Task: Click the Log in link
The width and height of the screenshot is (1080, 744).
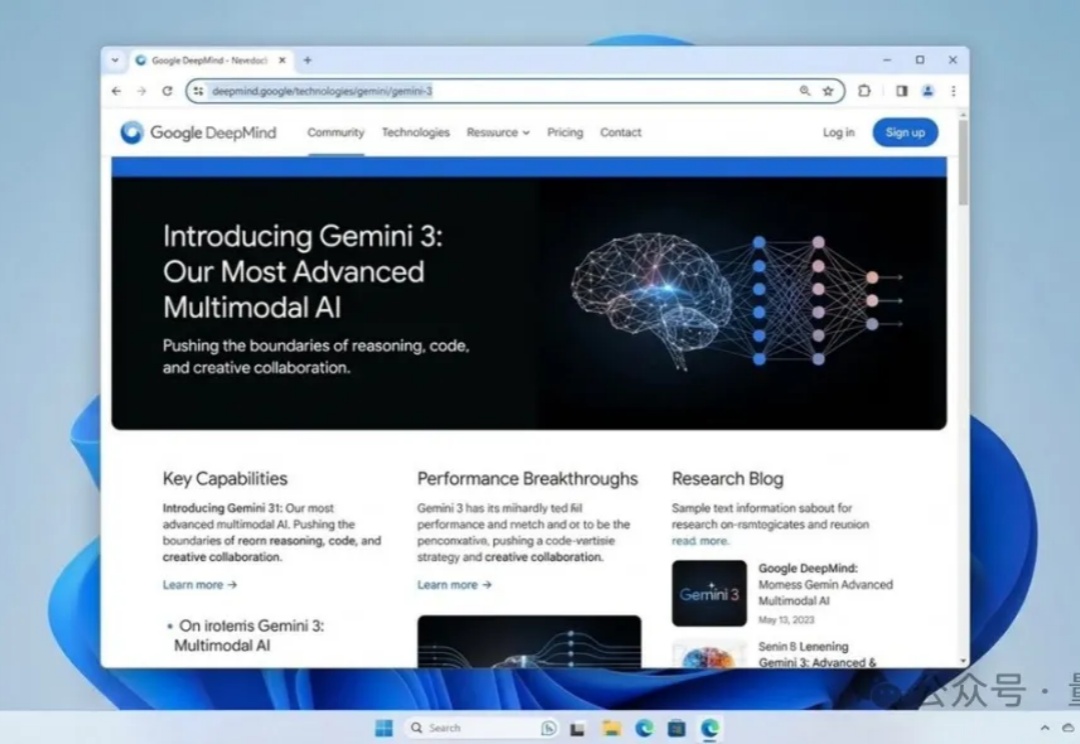Action: coord(838,132)
